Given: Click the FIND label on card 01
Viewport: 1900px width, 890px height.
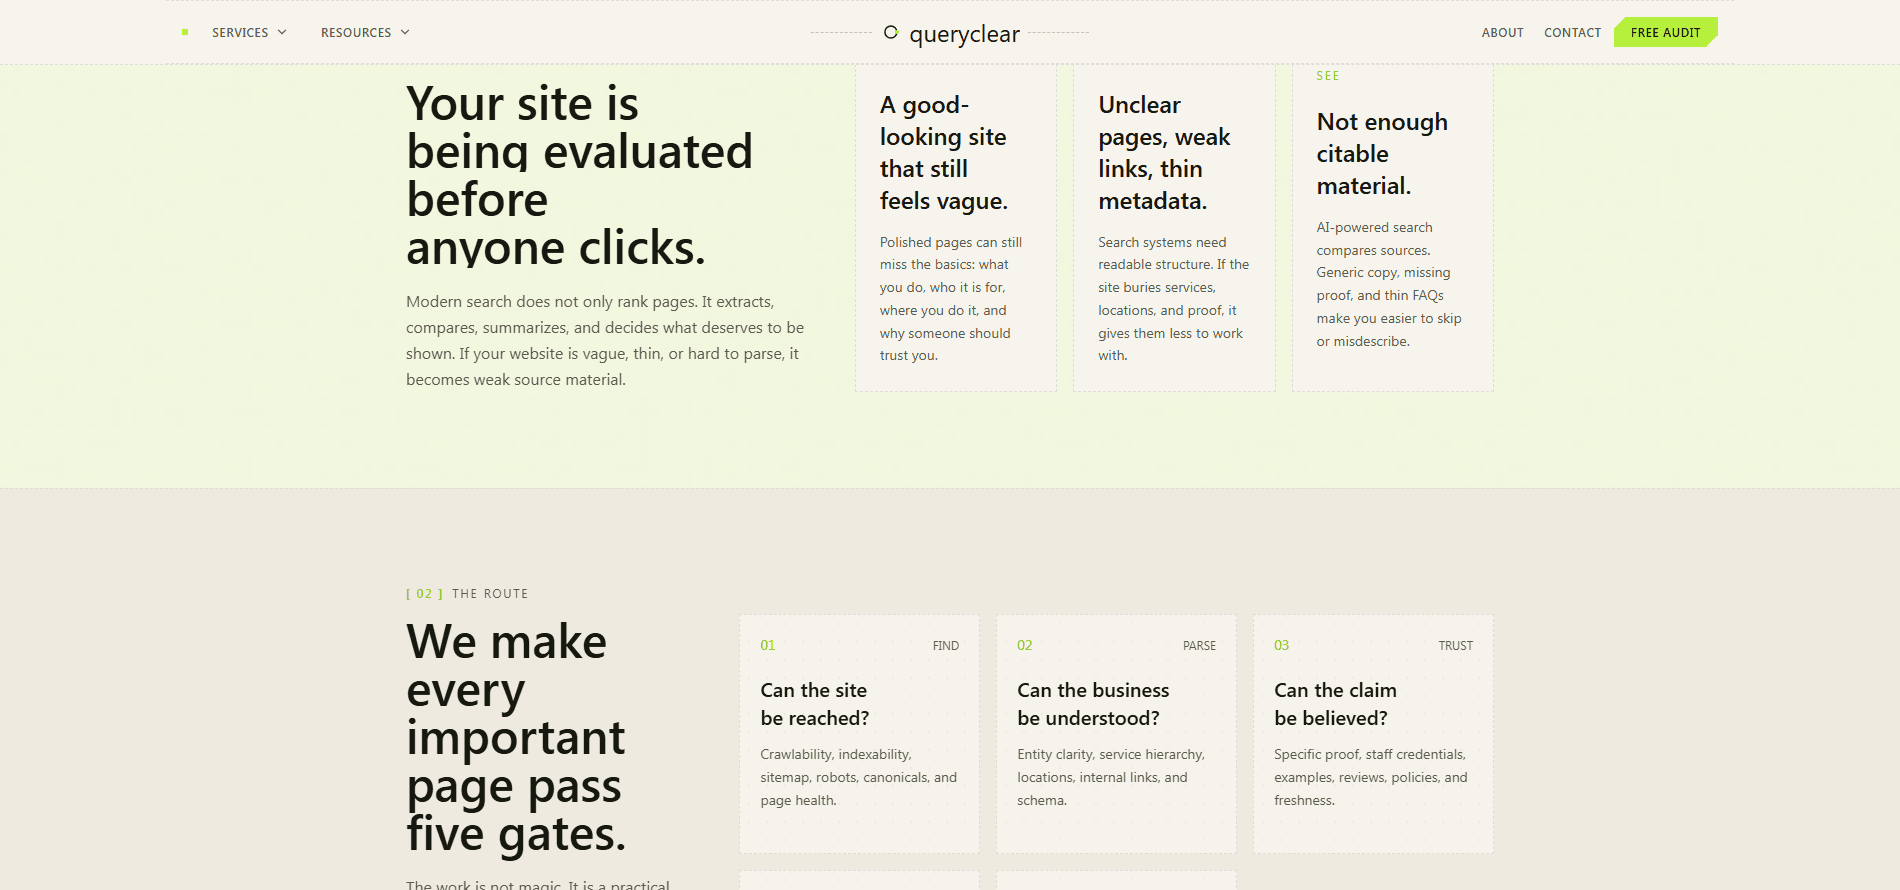Looking at the screenshot, I should (946, 646).
